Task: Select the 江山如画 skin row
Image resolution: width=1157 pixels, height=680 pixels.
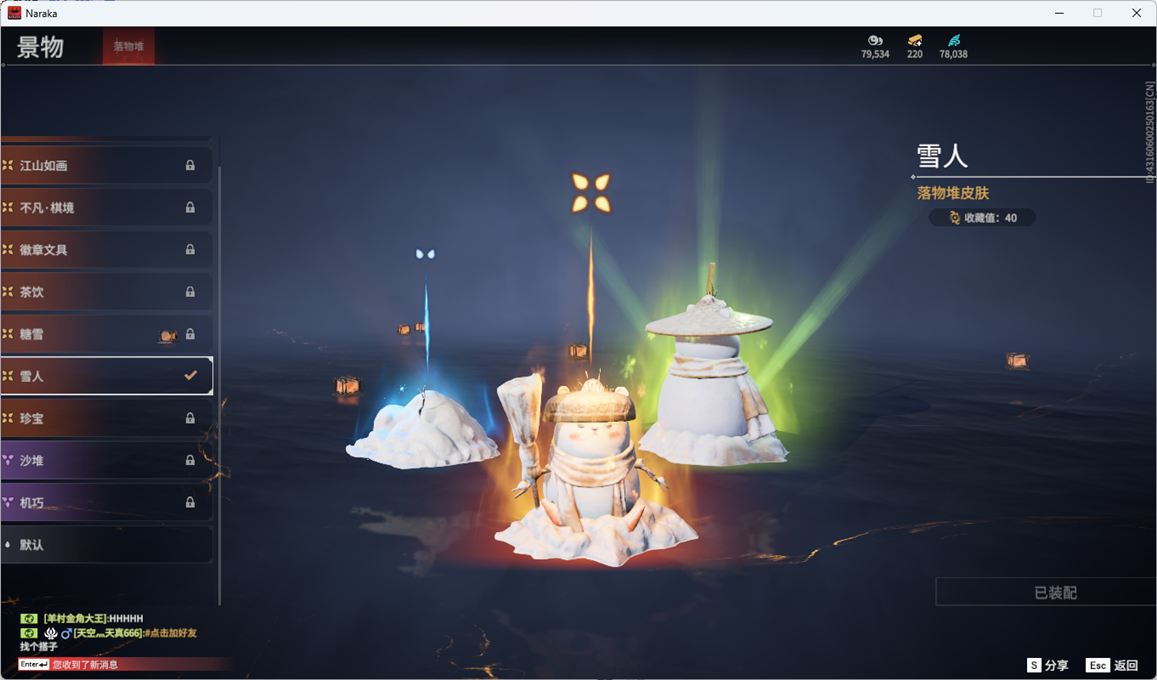Action: click(107, 165)
